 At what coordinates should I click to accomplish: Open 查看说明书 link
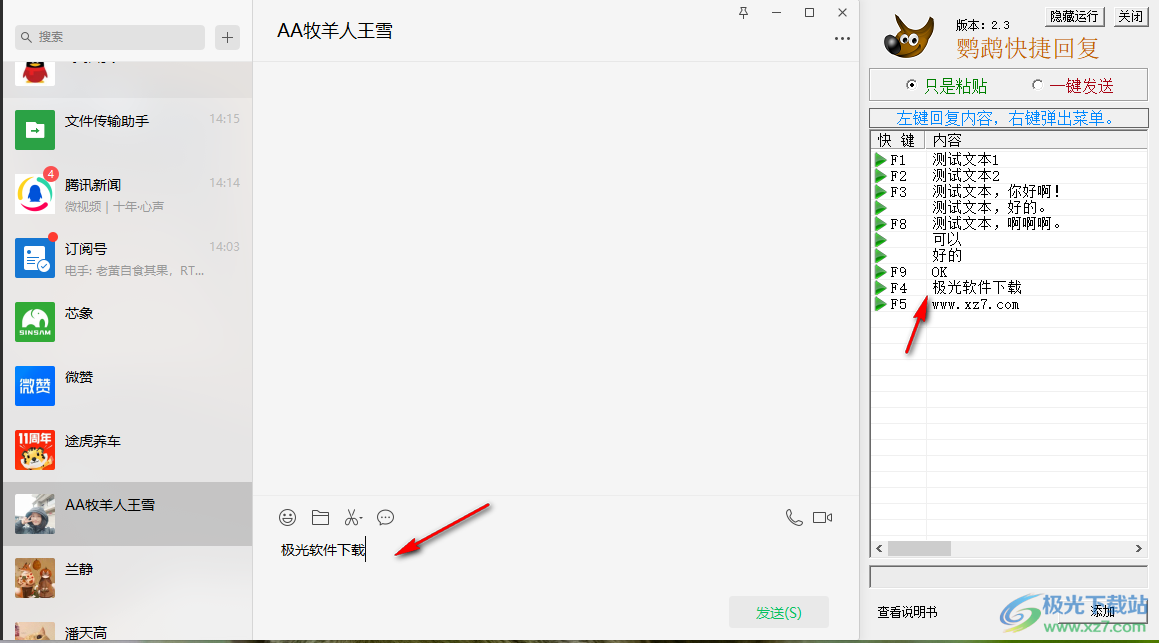pos(907,612)
